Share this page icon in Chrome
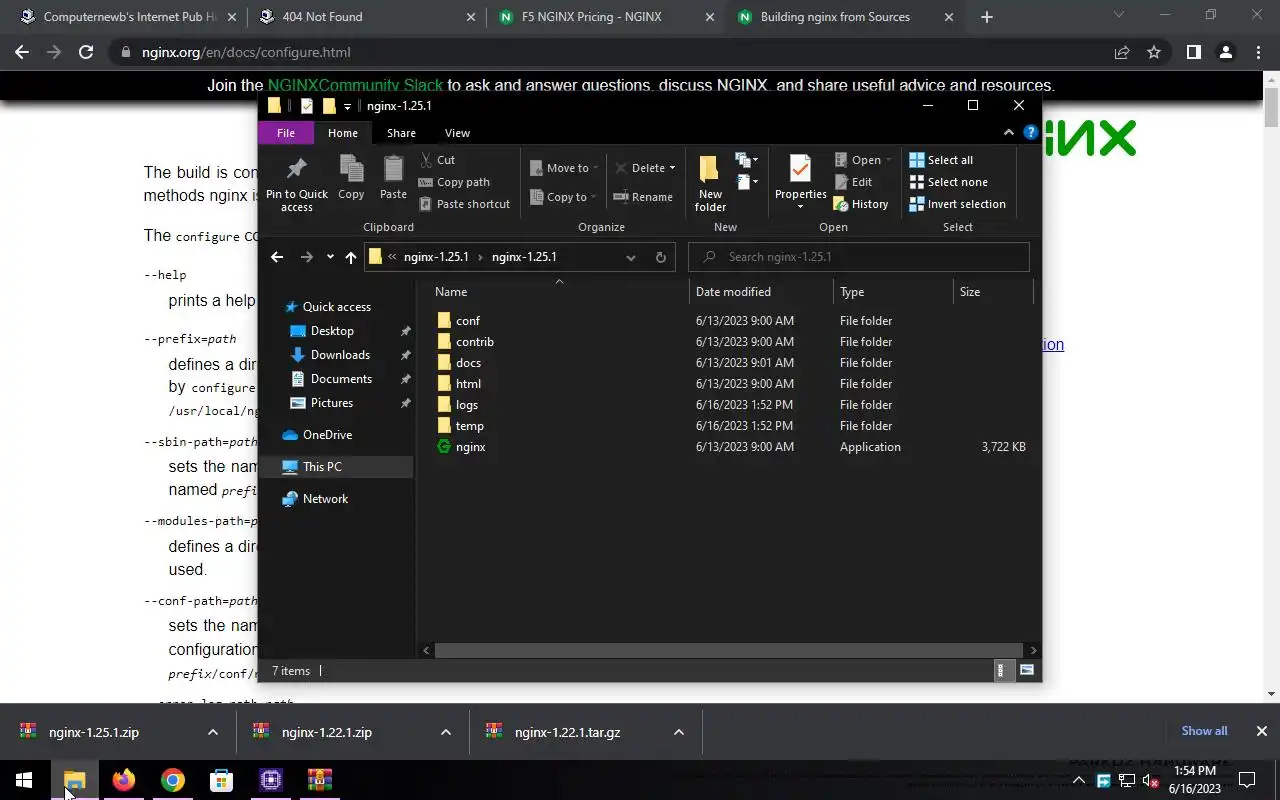The height and width of the screenshot is (800, 1280). tap(1122, 52)
